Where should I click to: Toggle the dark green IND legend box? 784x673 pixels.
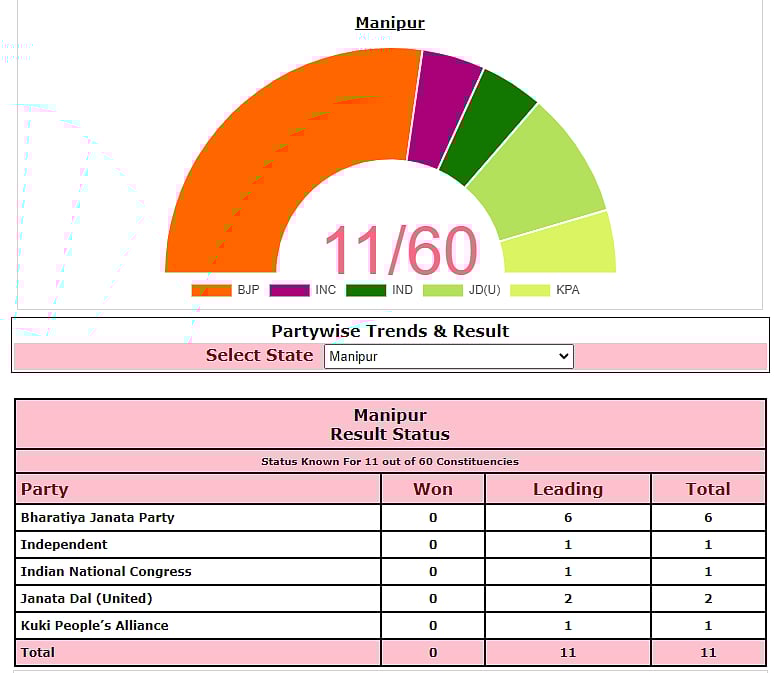point(366,290)
